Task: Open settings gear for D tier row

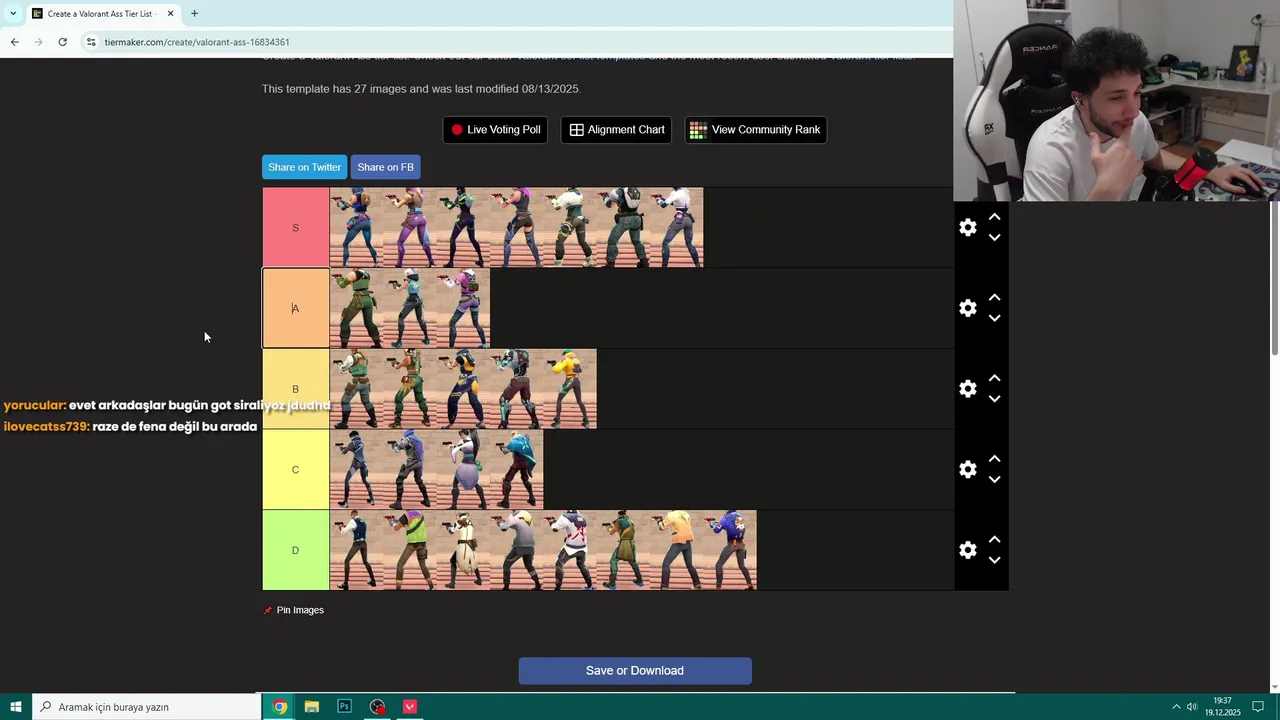Action: click(x=967, y=550)
